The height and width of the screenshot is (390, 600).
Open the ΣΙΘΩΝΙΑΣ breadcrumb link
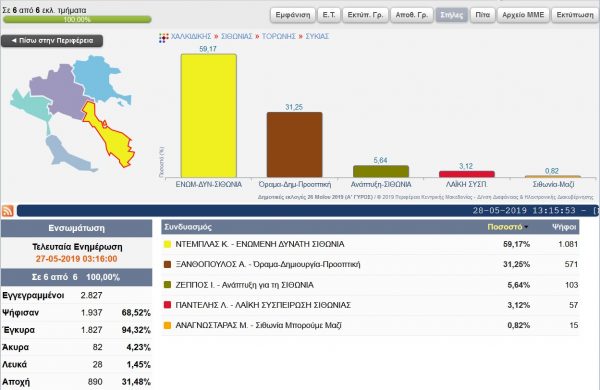[x=236, y=36]
